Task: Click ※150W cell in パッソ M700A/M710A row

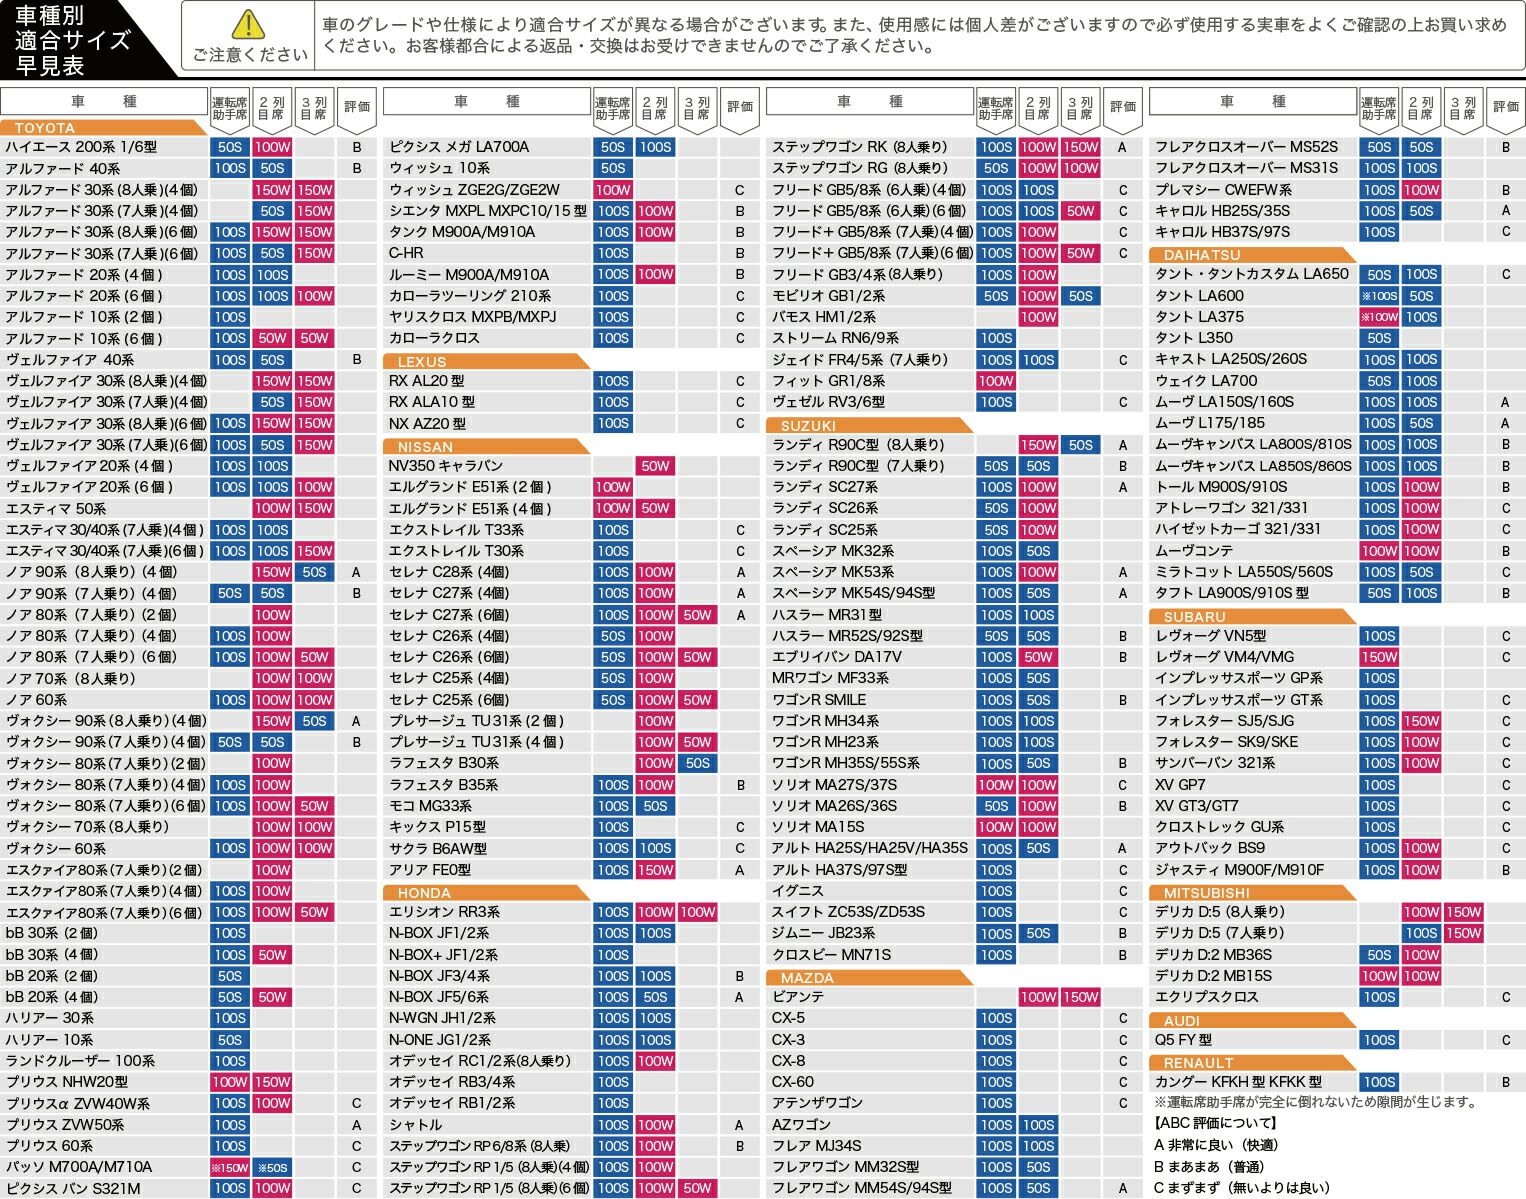Action: click(x=230, y=1167)
